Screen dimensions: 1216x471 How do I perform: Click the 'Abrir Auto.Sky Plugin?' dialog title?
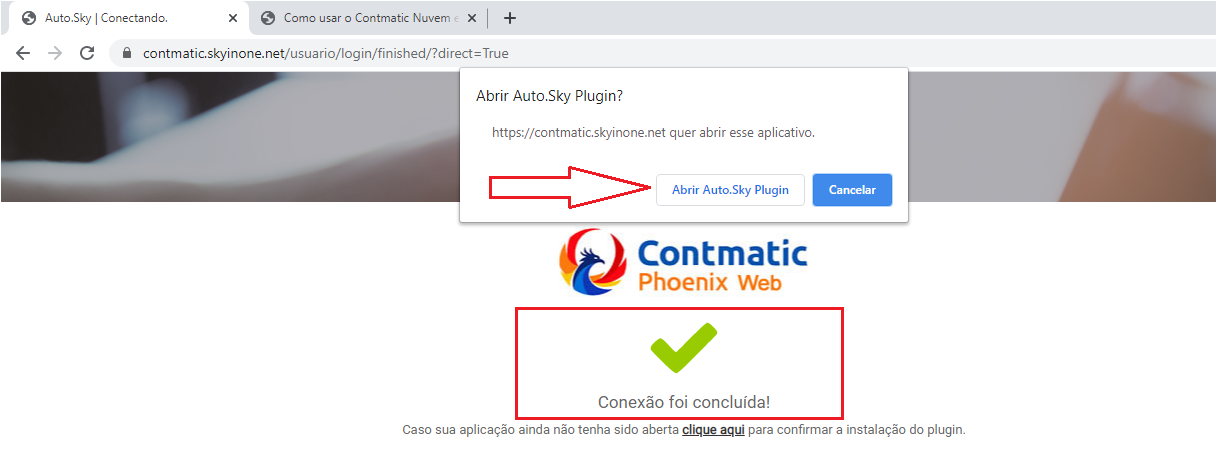(550, 96)
